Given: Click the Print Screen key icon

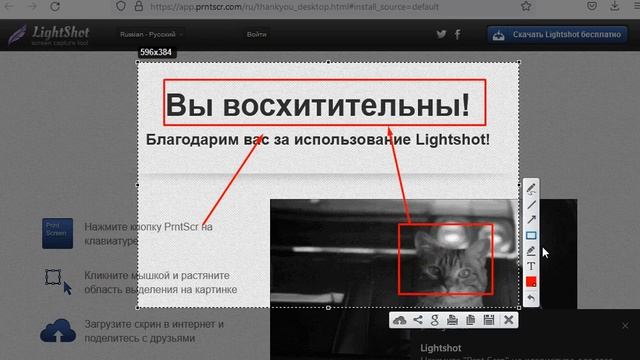Looking at the screenshot, I should coord(58,233).
